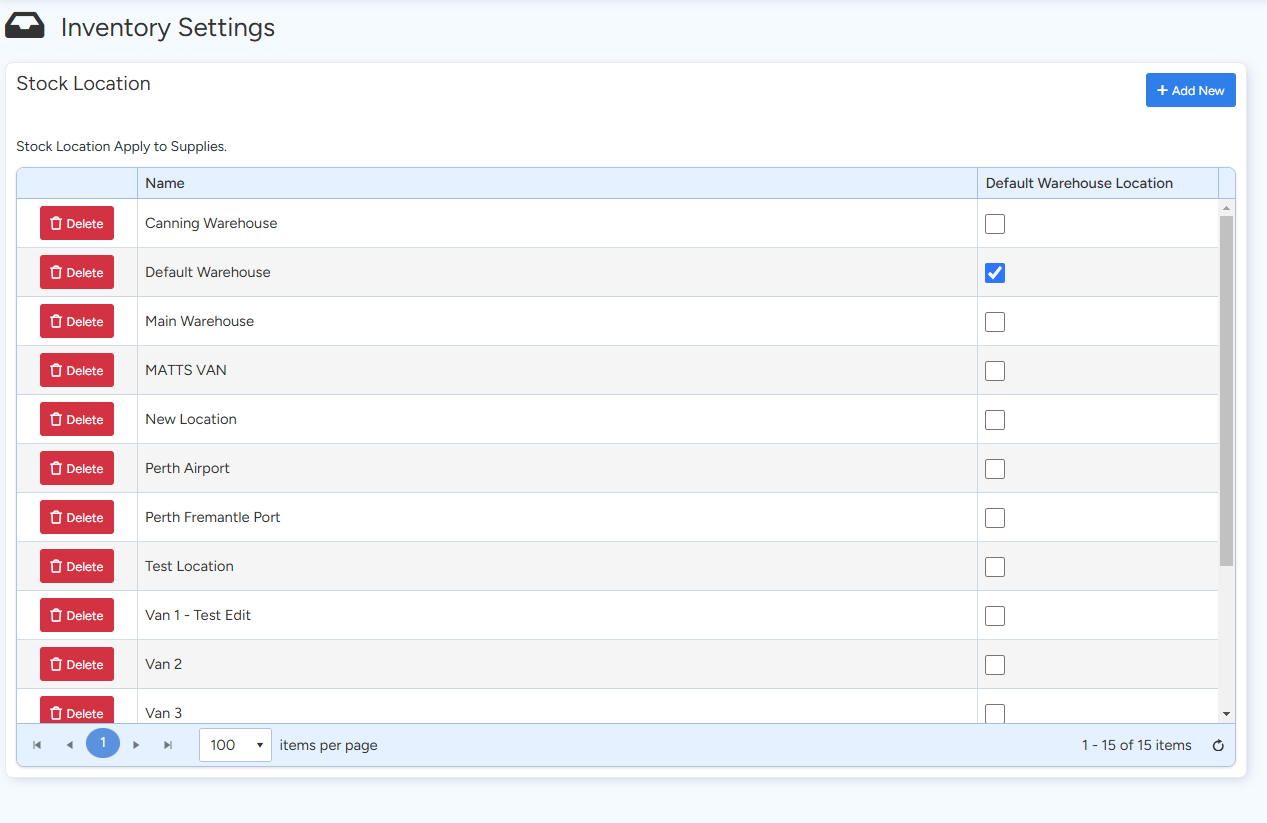
Task: Click the Inventory Settings tray icon
Action: 25,27
